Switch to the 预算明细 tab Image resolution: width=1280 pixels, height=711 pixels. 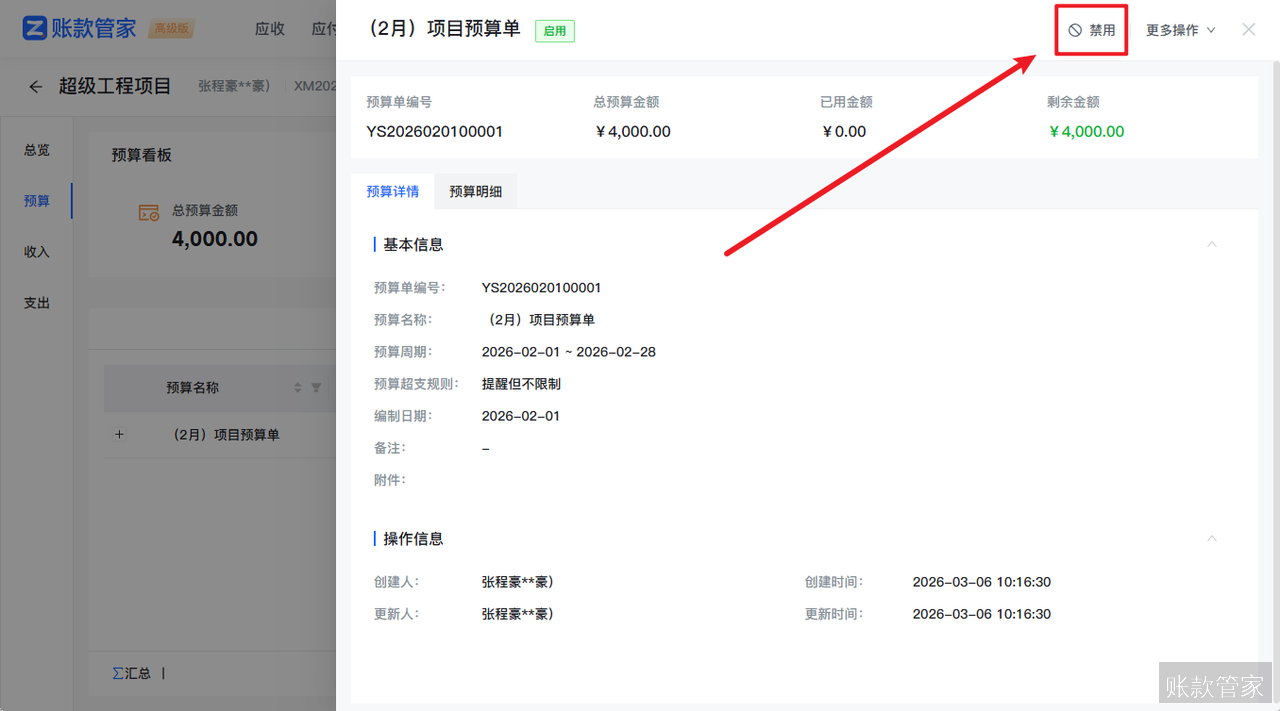[x=475, y=191]
